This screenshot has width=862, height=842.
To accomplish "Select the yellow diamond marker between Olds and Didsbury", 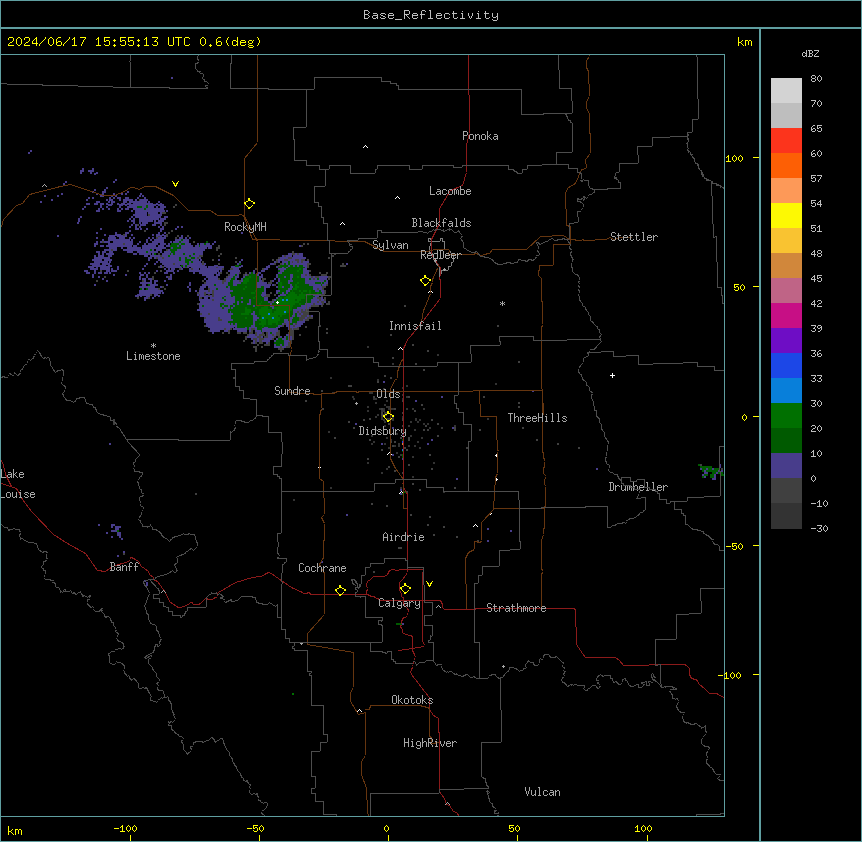I will tap(388, 417).
